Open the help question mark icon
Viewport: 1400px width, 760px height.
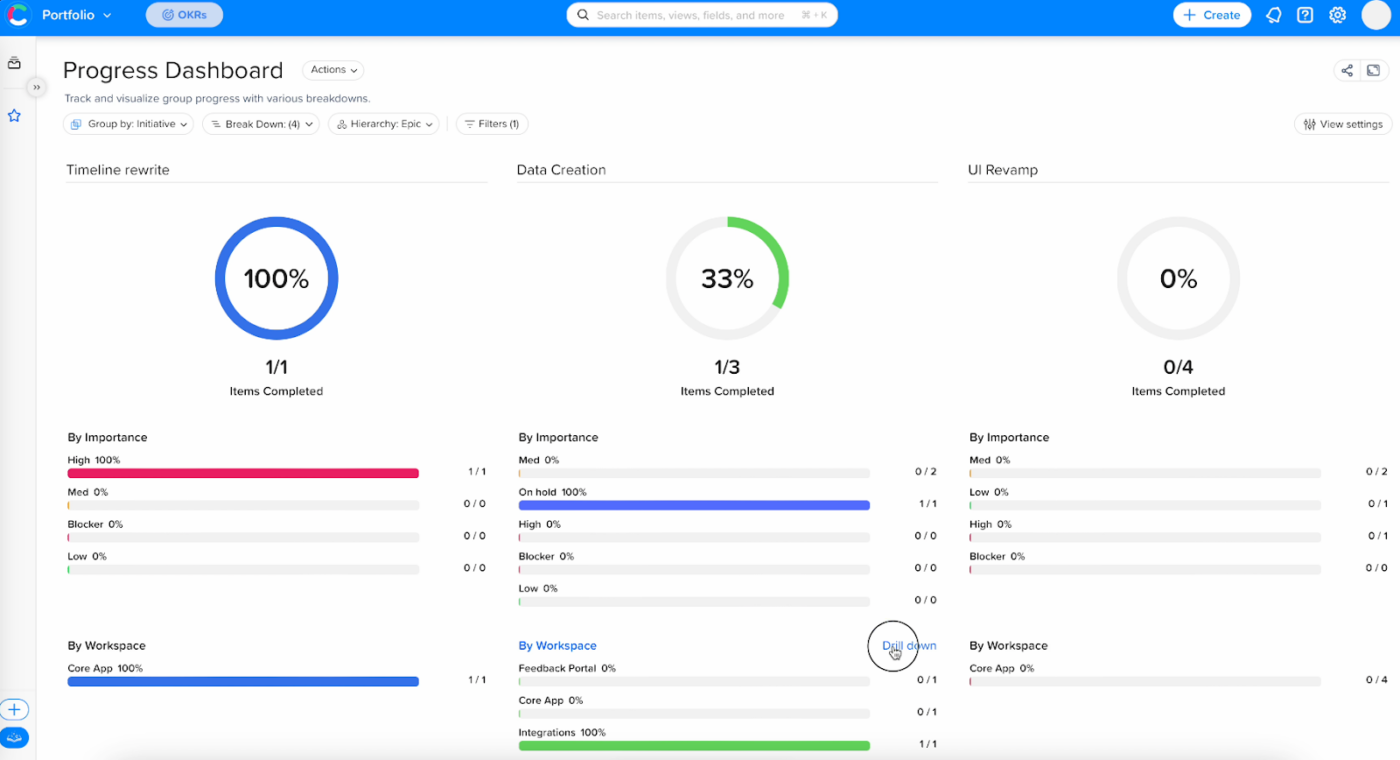pyautogui.click(x=1305, y=15)
